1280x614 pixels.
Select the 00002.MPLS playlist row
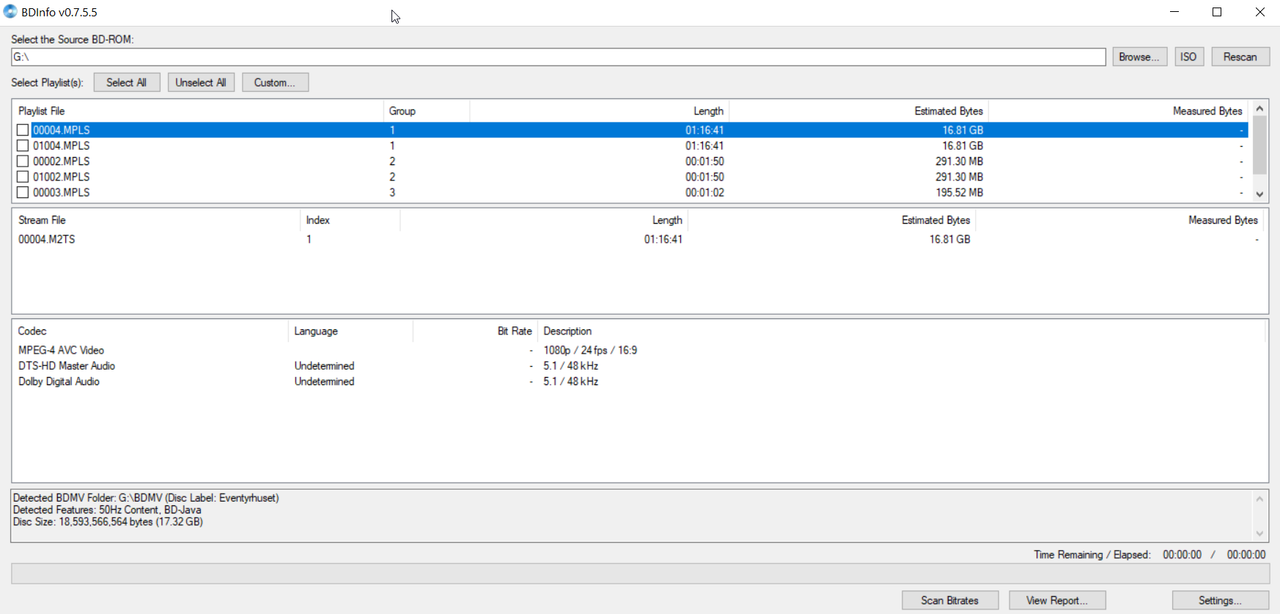(x=631, y=161)
